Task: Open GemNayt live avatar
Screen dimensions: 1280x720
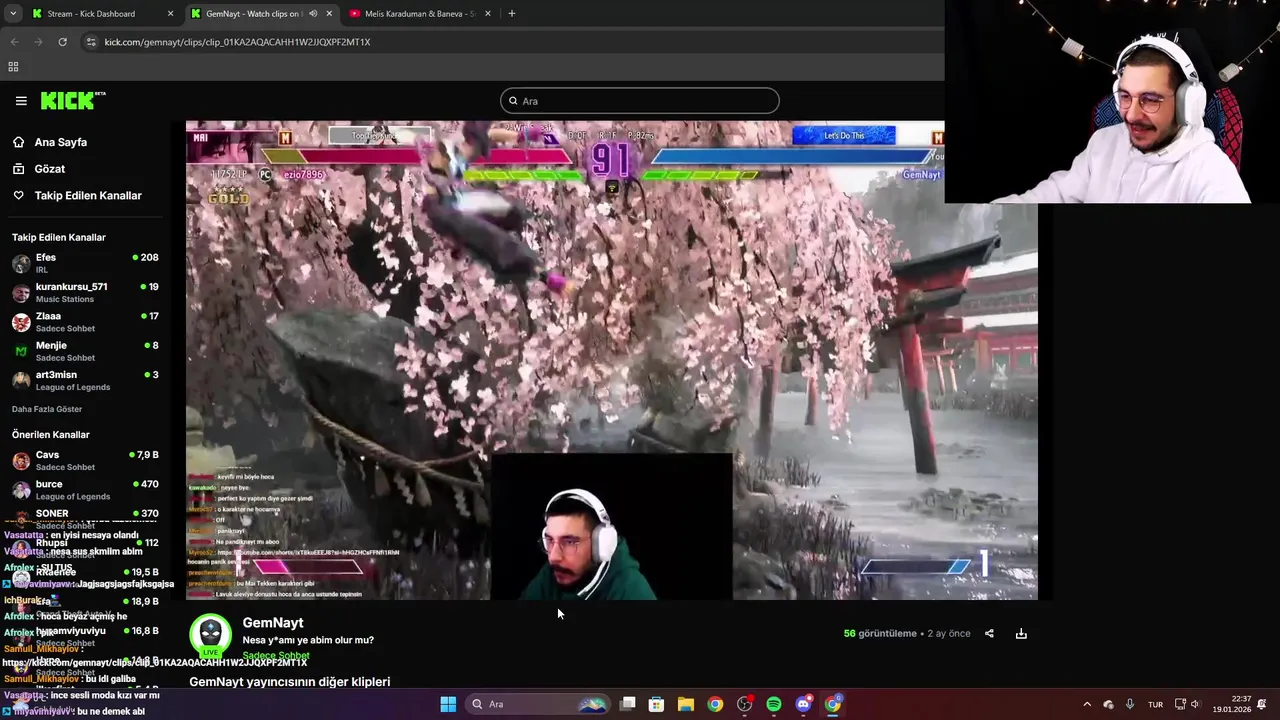Action: pos(210,634)
